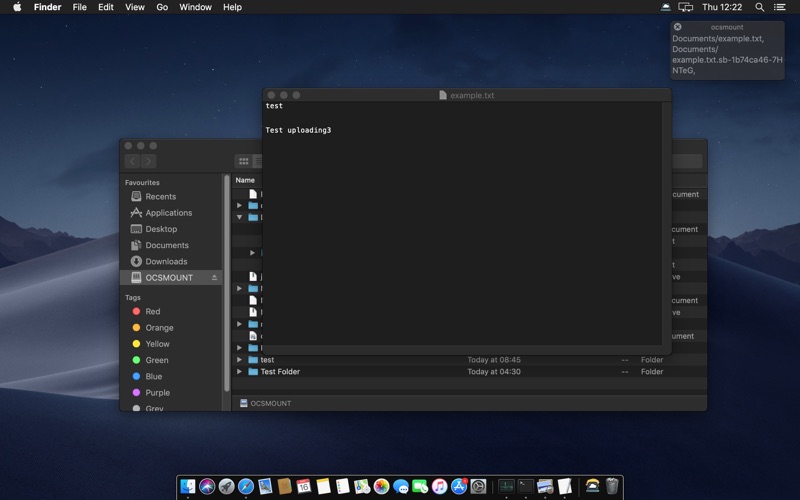Expand the Test Folder row
The height and width of the screenshot is (500, 800).
[x=239, y=372]
